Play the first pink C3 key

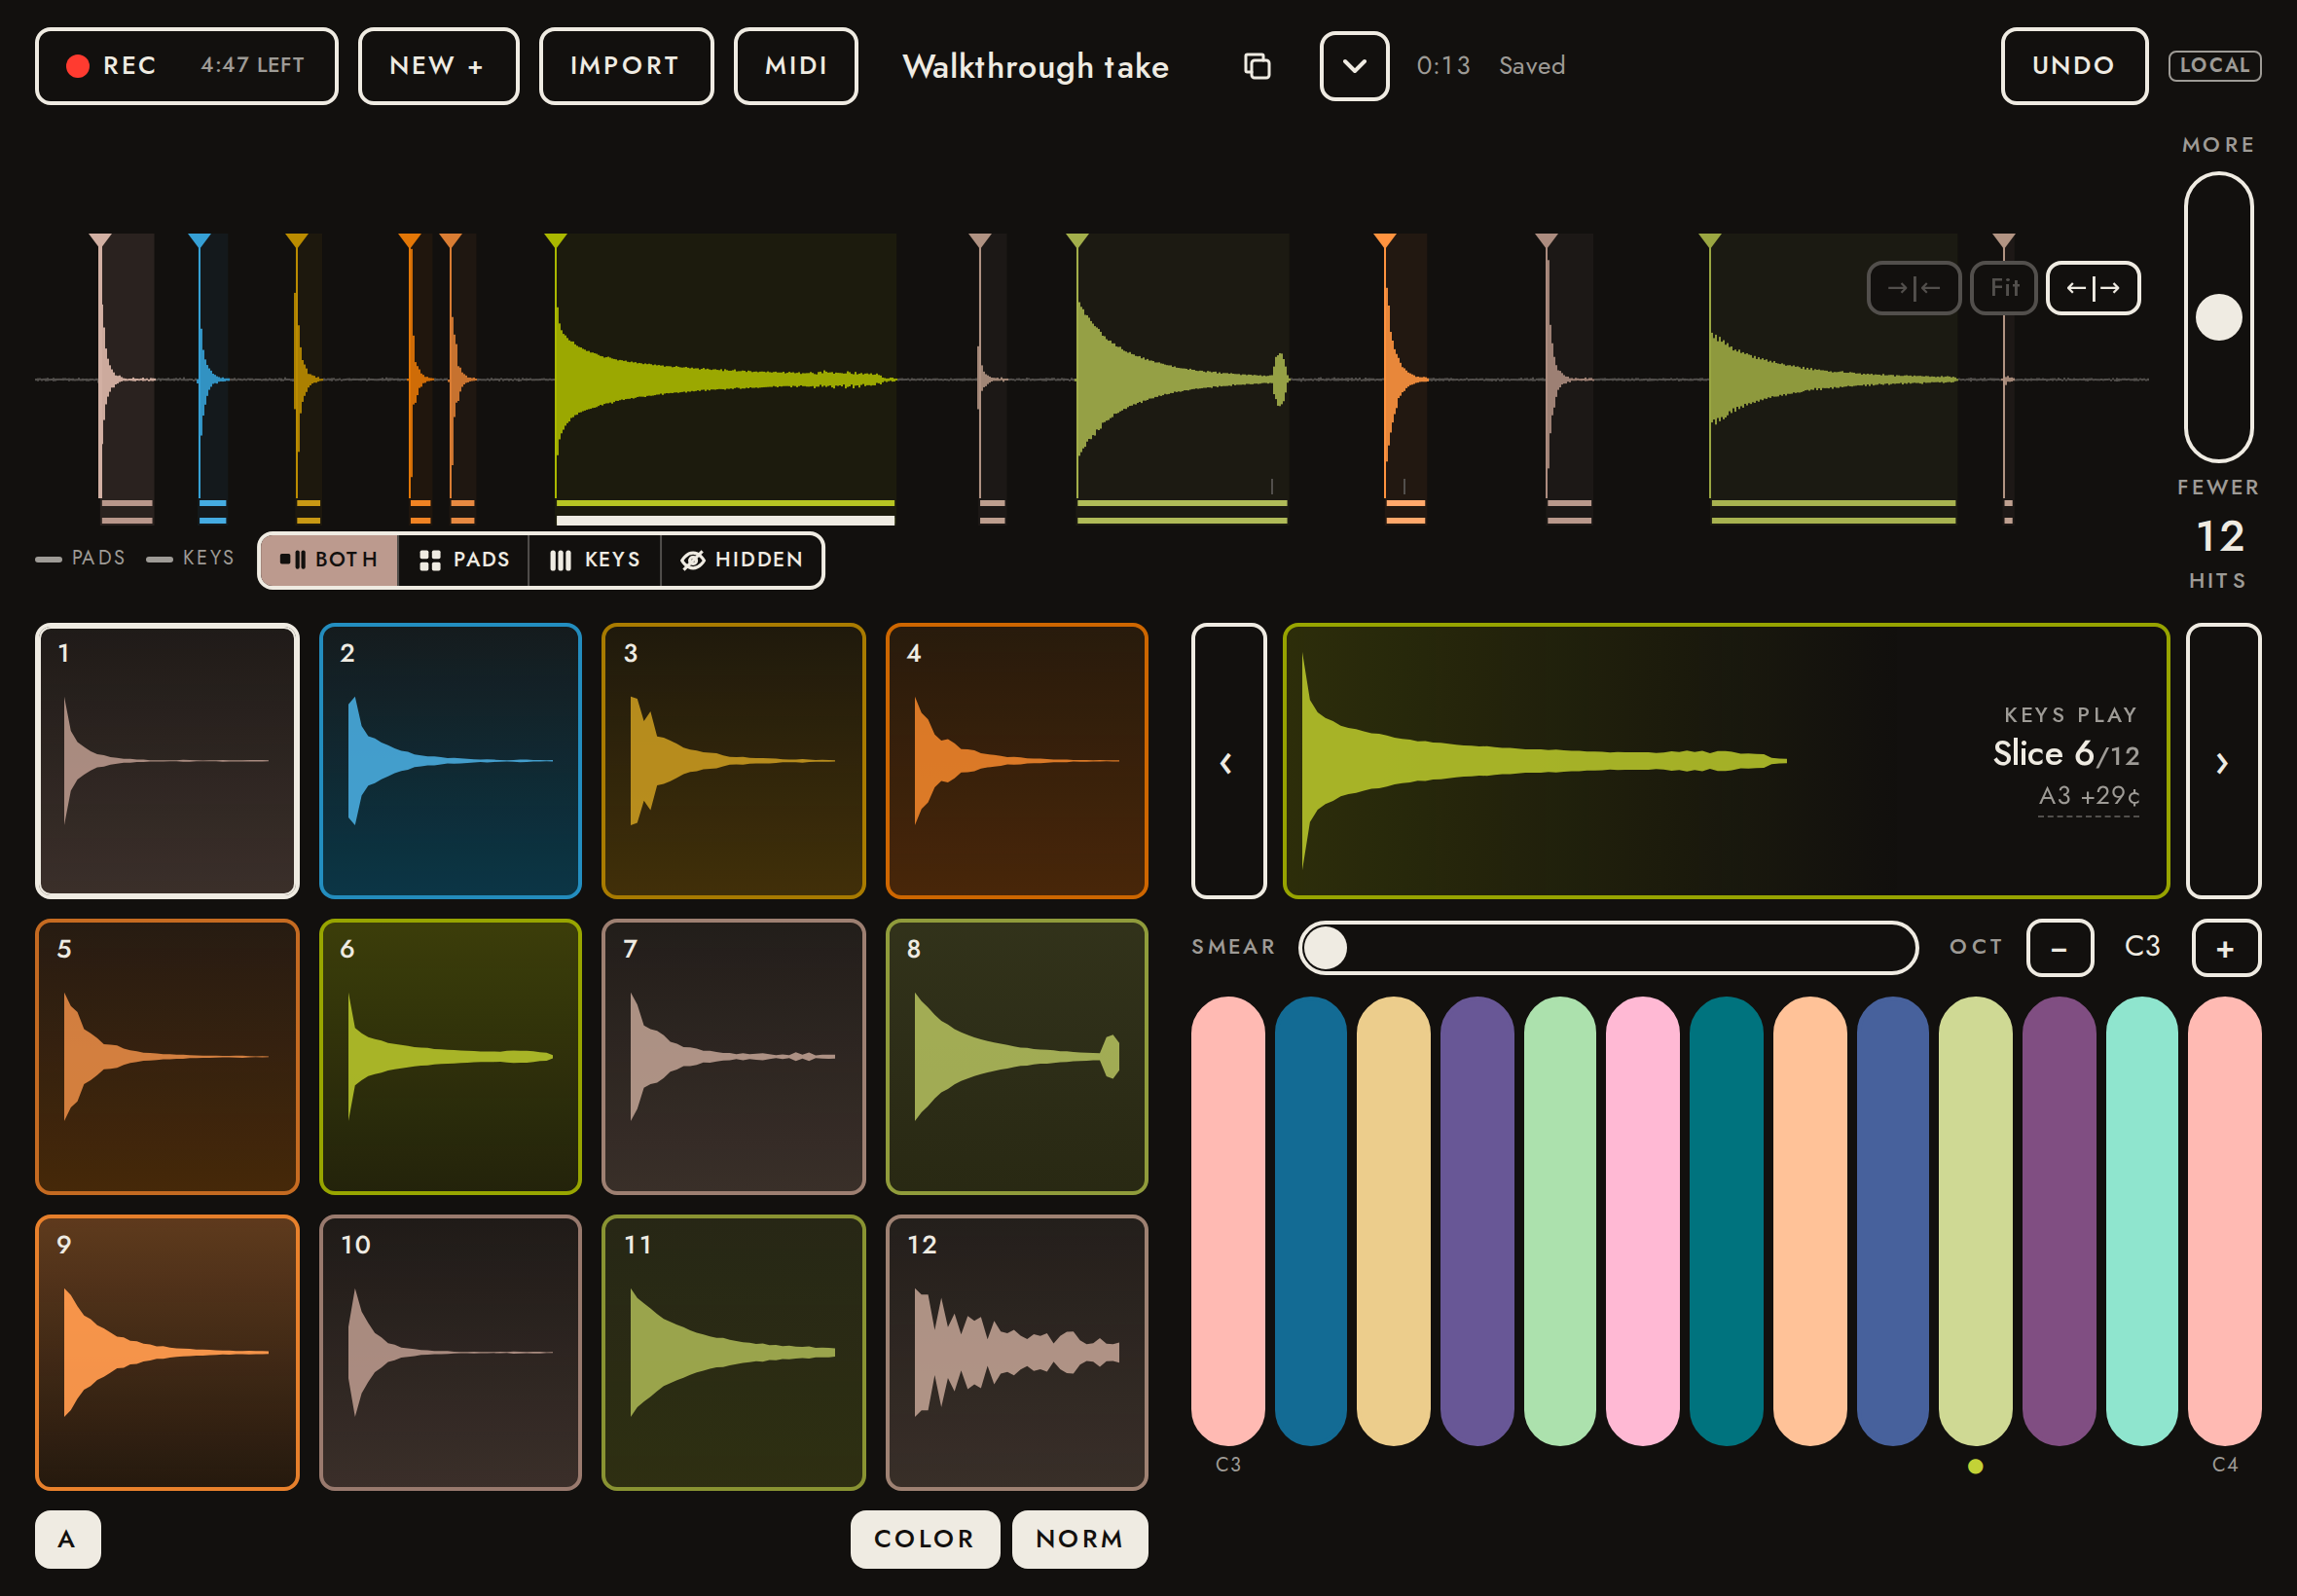1228,1221
